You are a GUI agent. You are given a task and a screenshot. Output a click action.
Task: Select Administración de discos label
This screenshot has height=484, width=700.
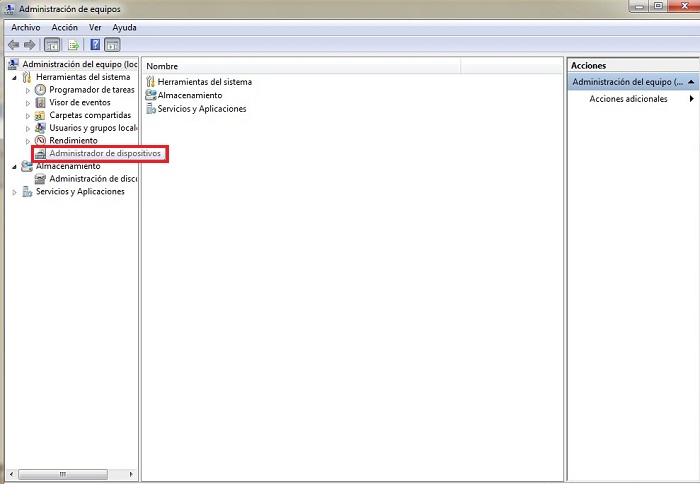tap(93, 179)
